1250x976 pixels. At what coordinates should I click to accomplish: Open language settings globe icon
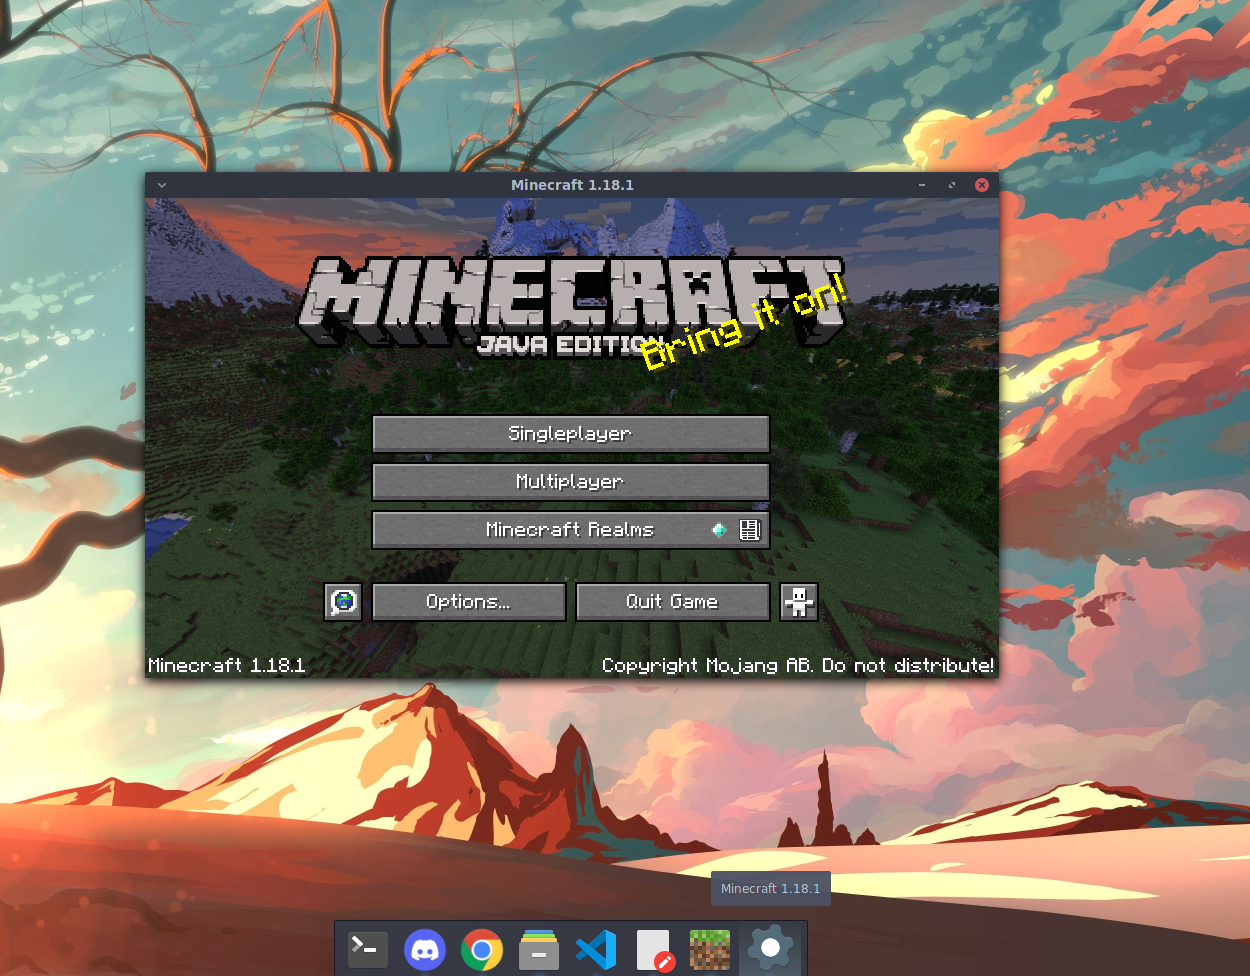(x=343, y=602)
